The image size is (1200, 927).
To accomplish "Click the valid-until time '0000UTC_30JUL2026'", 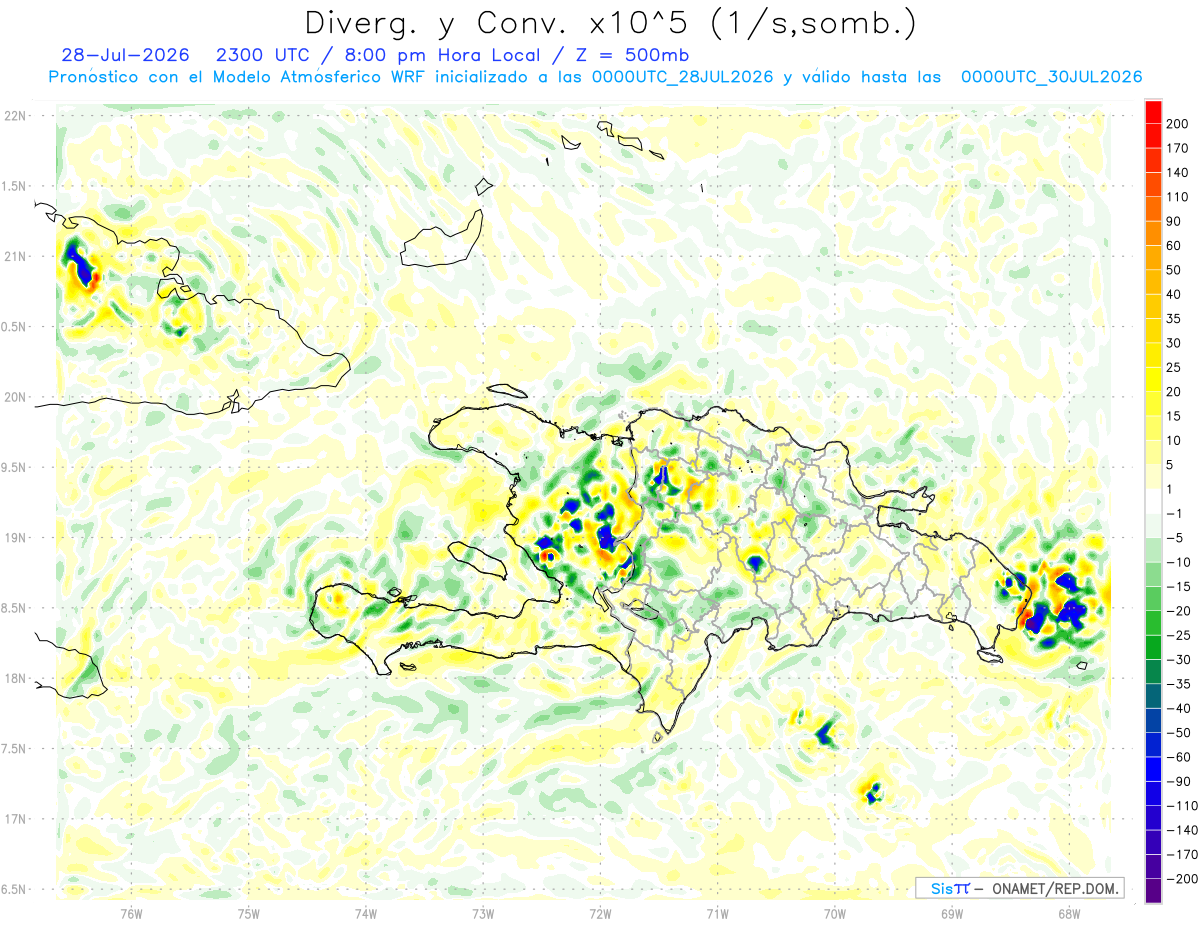I will click(1051, 77).
